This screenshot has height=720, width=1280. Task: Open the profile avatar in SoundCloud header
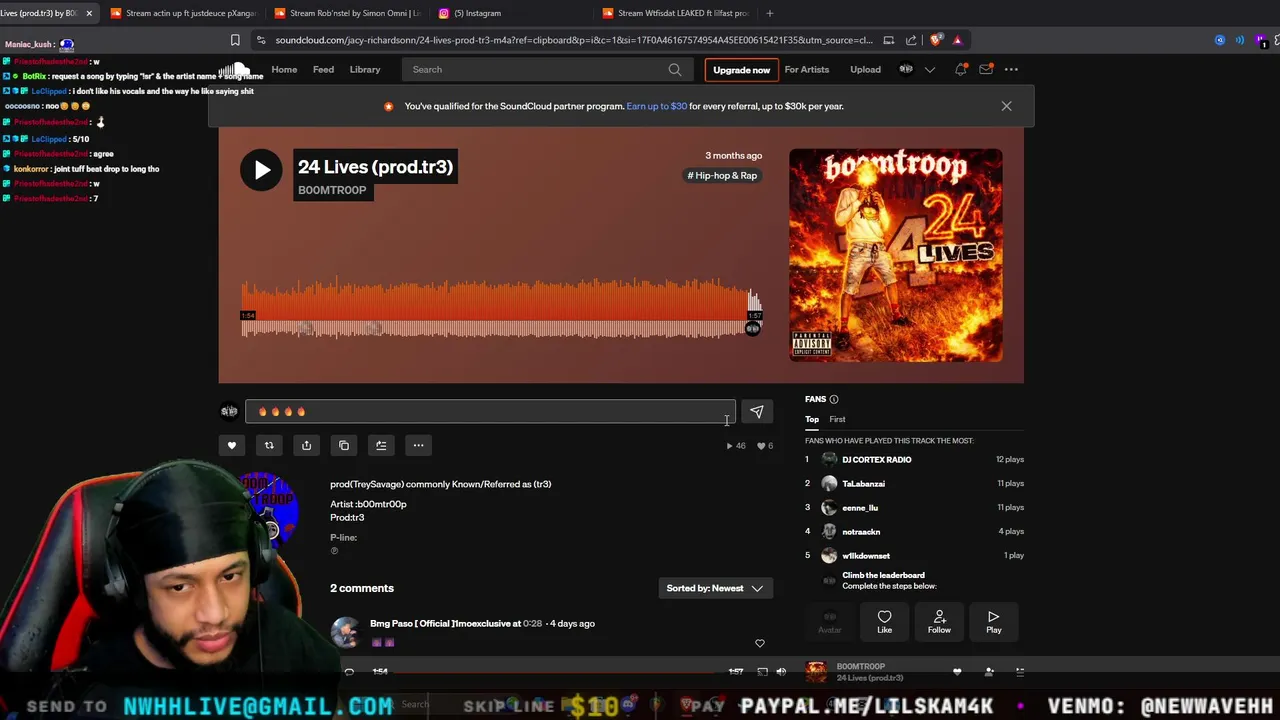(906, 69)
